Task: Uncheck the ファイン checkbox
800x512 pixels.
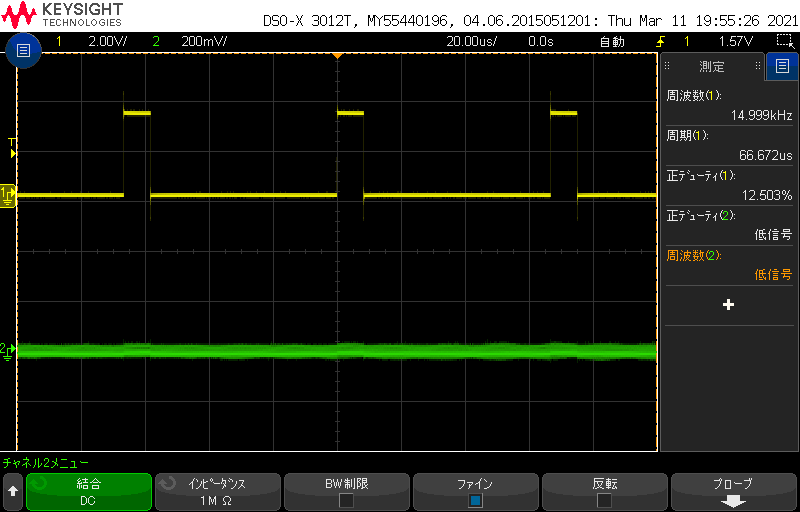Action: (x=475, y=499)
